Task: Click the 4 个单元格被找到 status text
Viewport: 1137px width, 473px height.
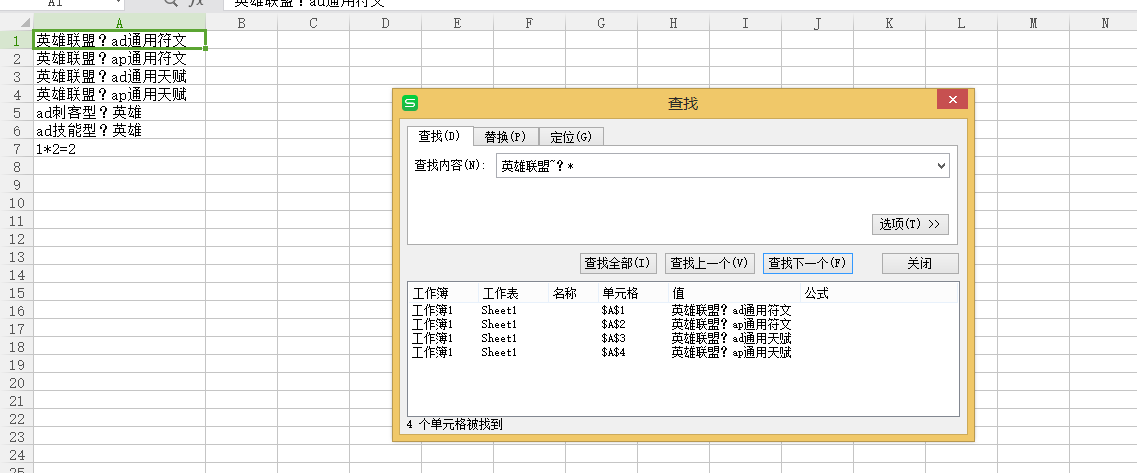Action: [x=455, y=424]
